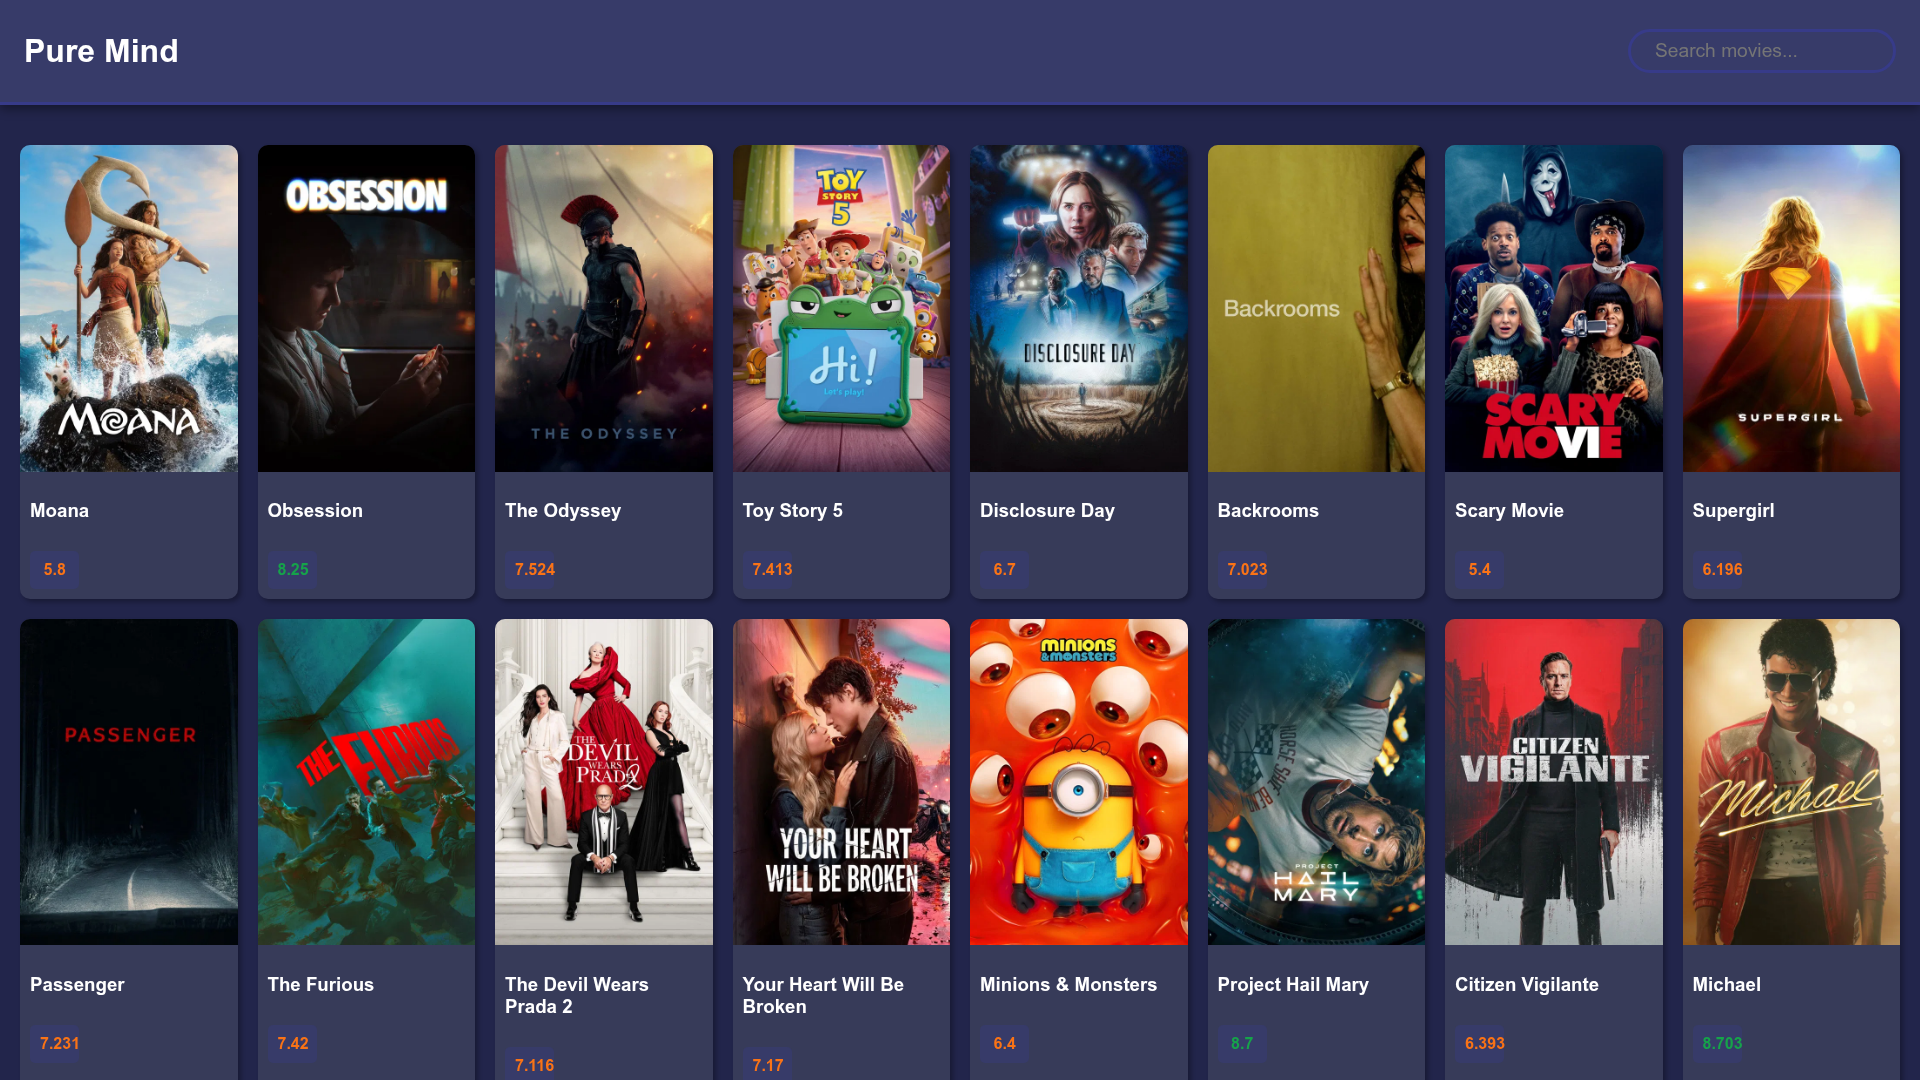Viewport: 1920px width, 1080px height.
Task: Click the Supergirl title text
Action: click(x=1733, y=510)
